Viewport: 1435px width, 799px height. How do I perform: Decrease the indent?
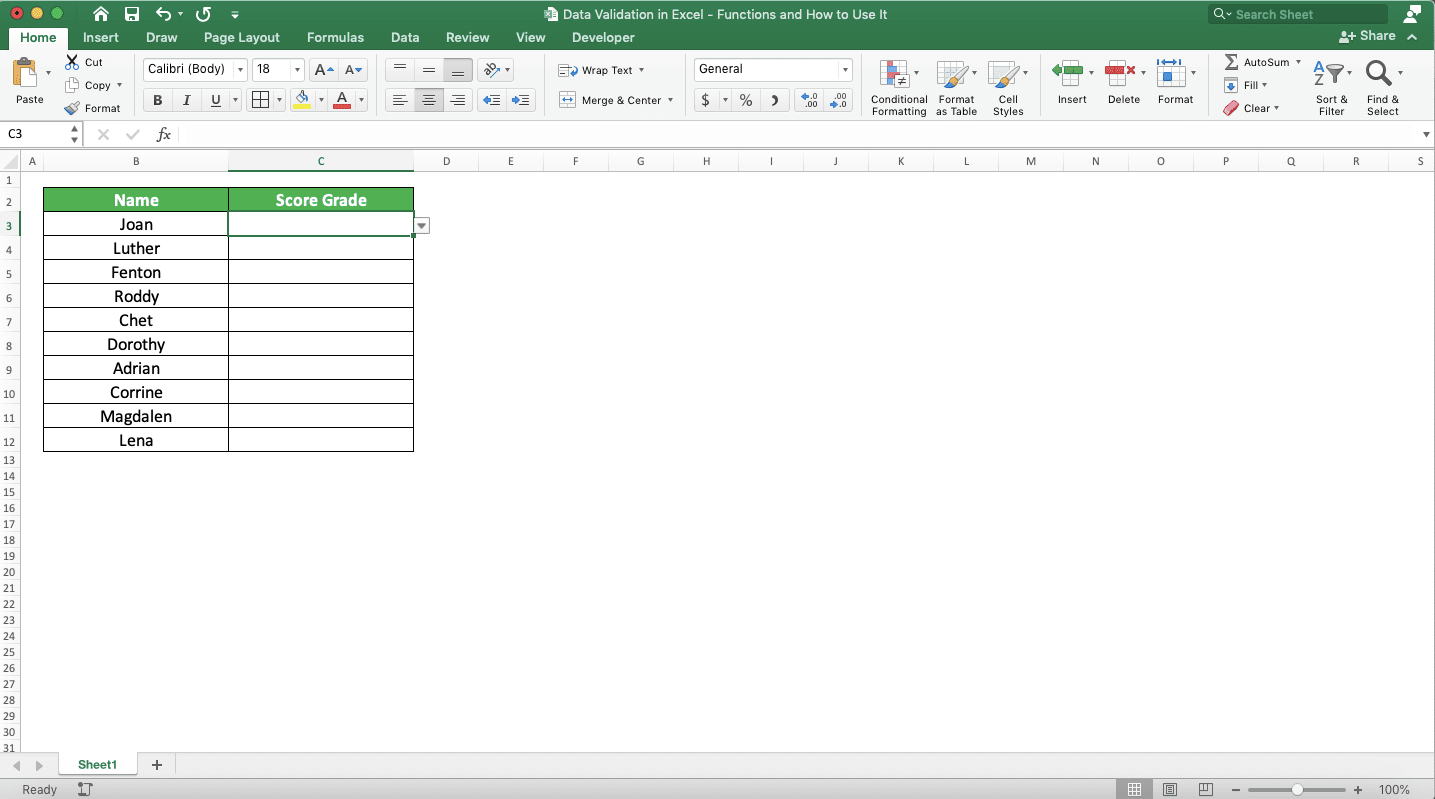tap(491, 100)
